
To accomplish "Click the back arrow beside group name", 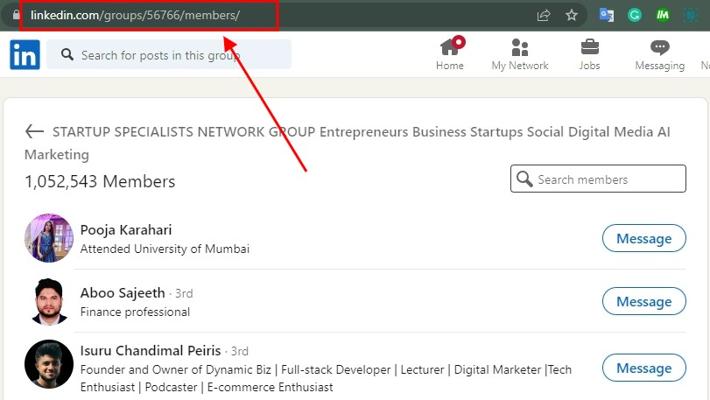I will tap(34, 131).
